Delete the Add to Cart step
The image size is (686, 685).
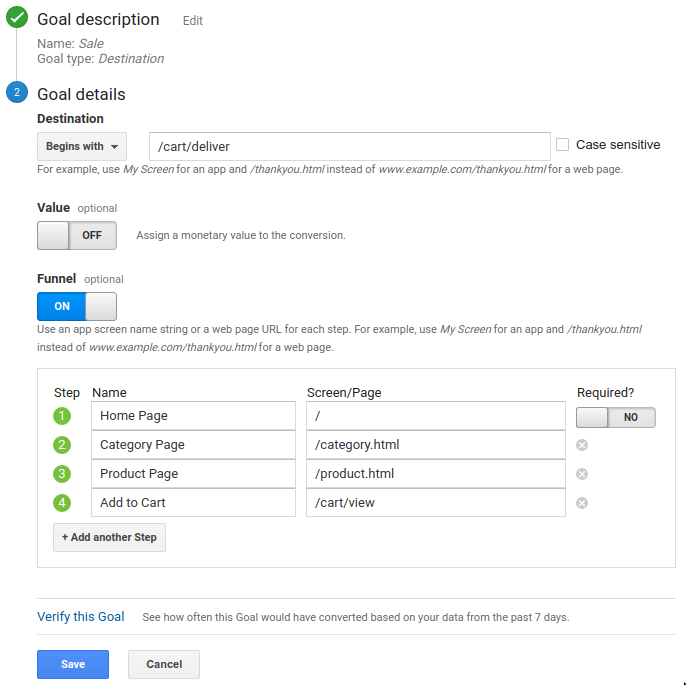[x=581, y=503]
